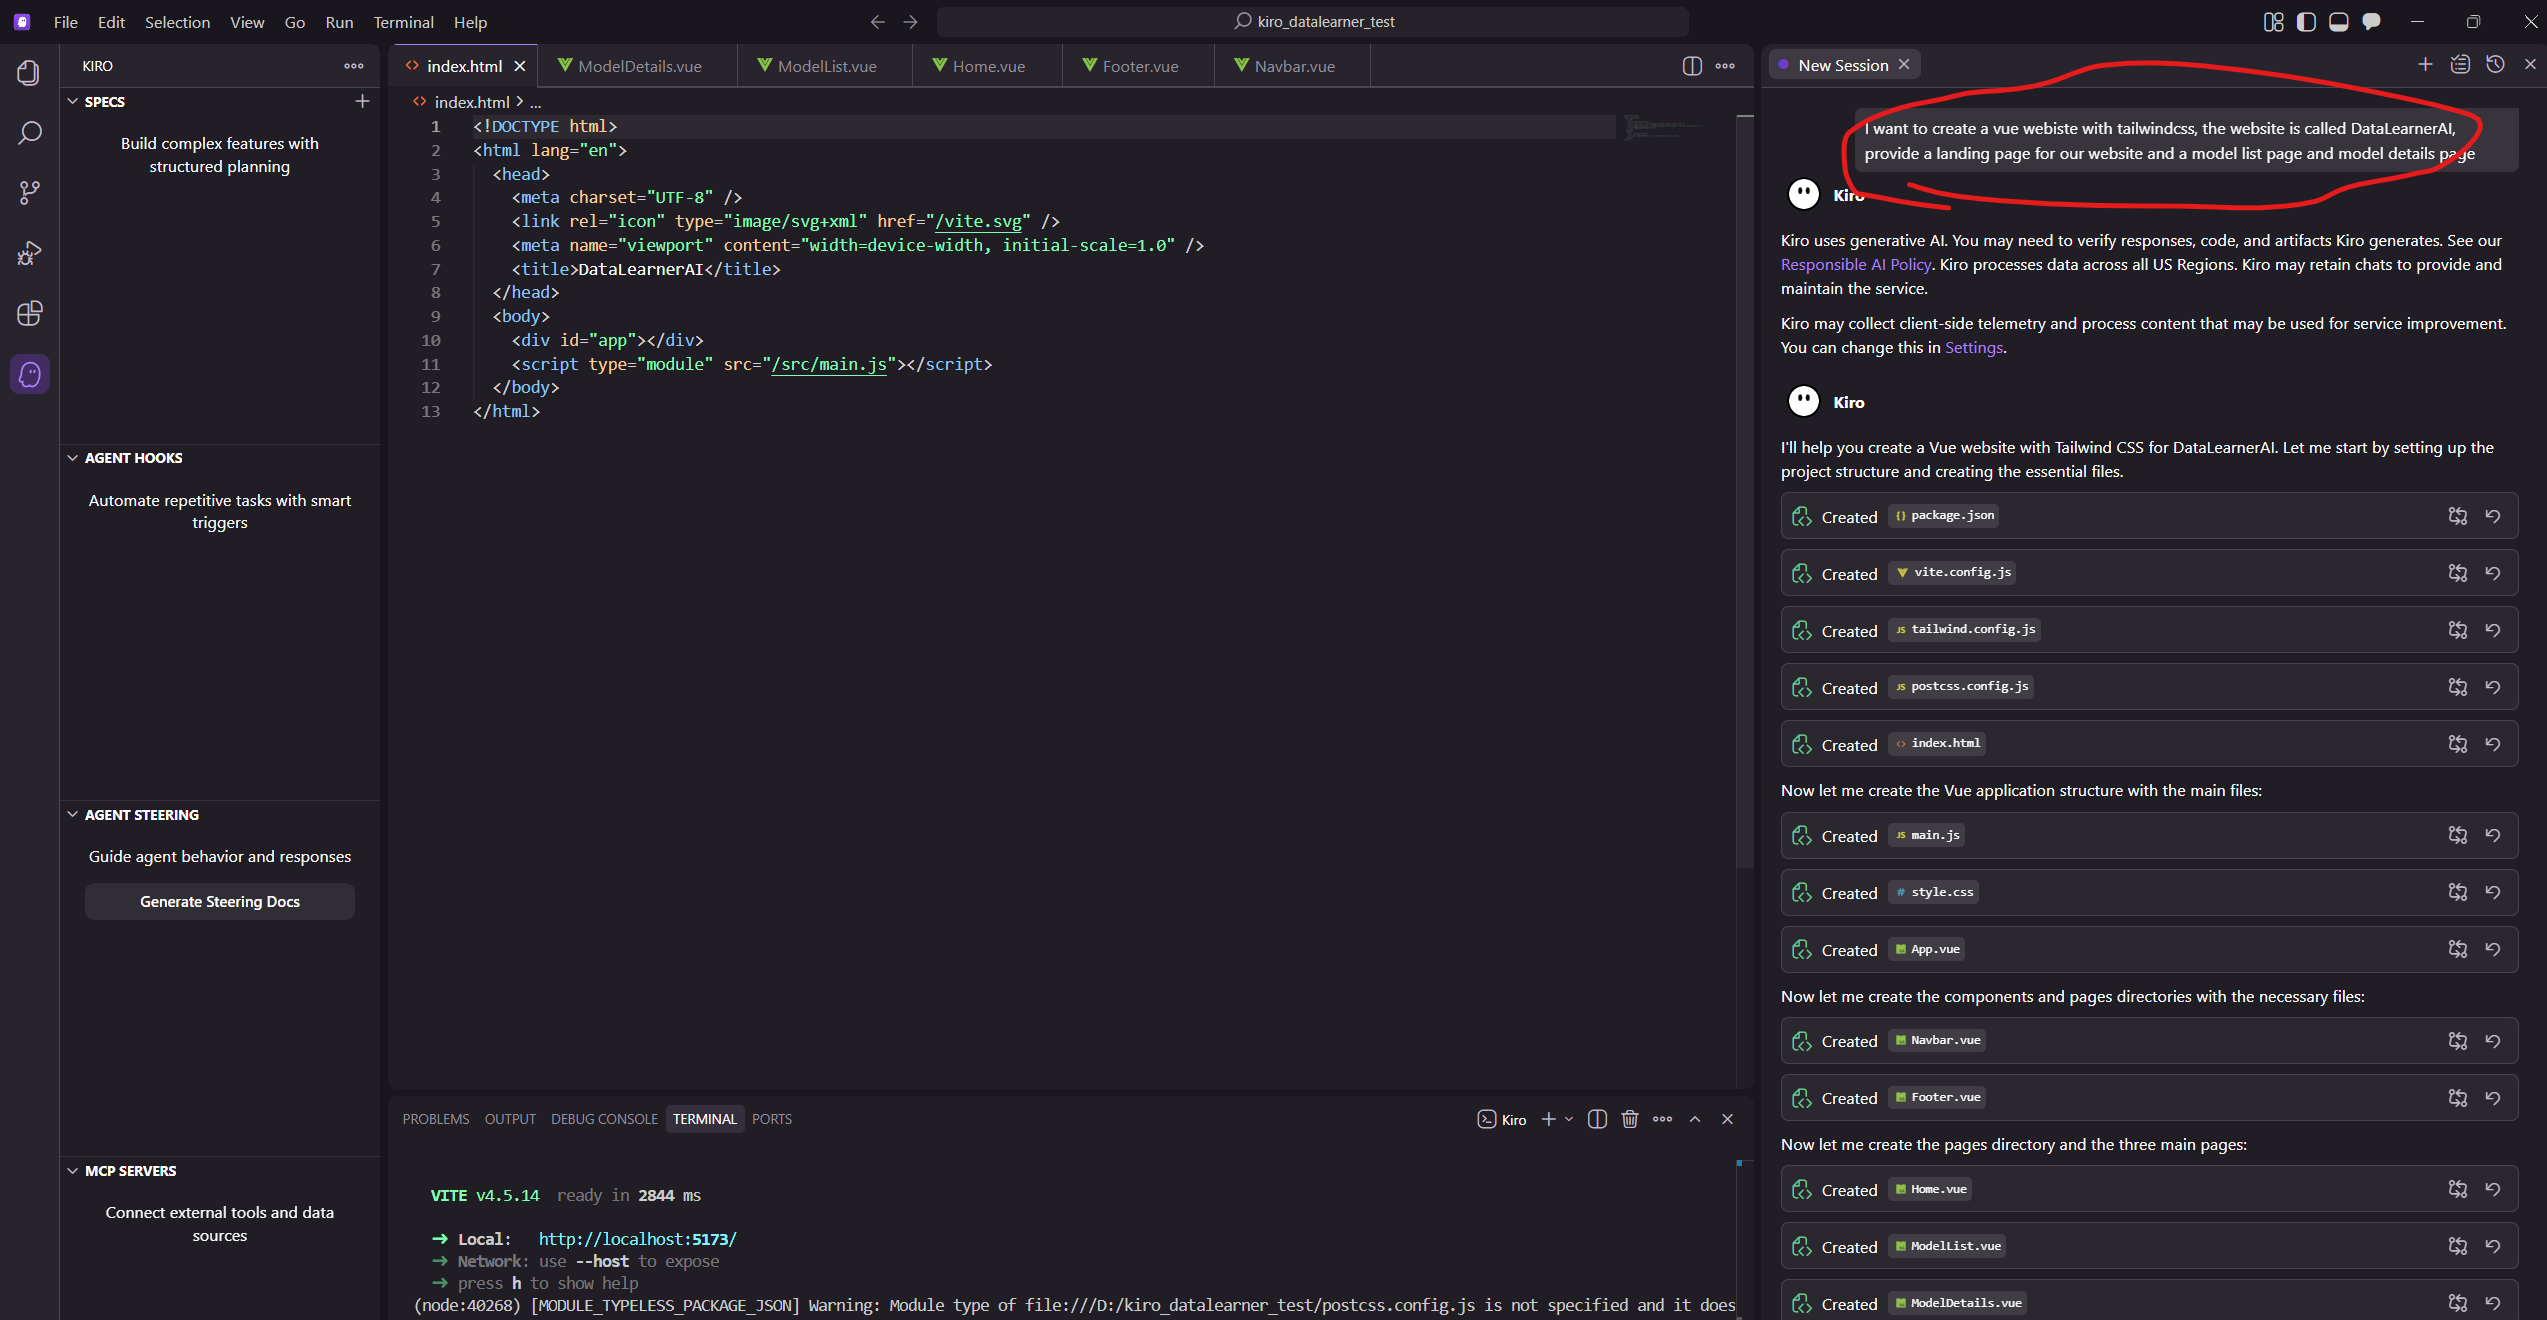Image resolution: width=2547 pixels, height=1320 pixels.
Task: Switch to the PORTS panel tab
Action: 771,1119
